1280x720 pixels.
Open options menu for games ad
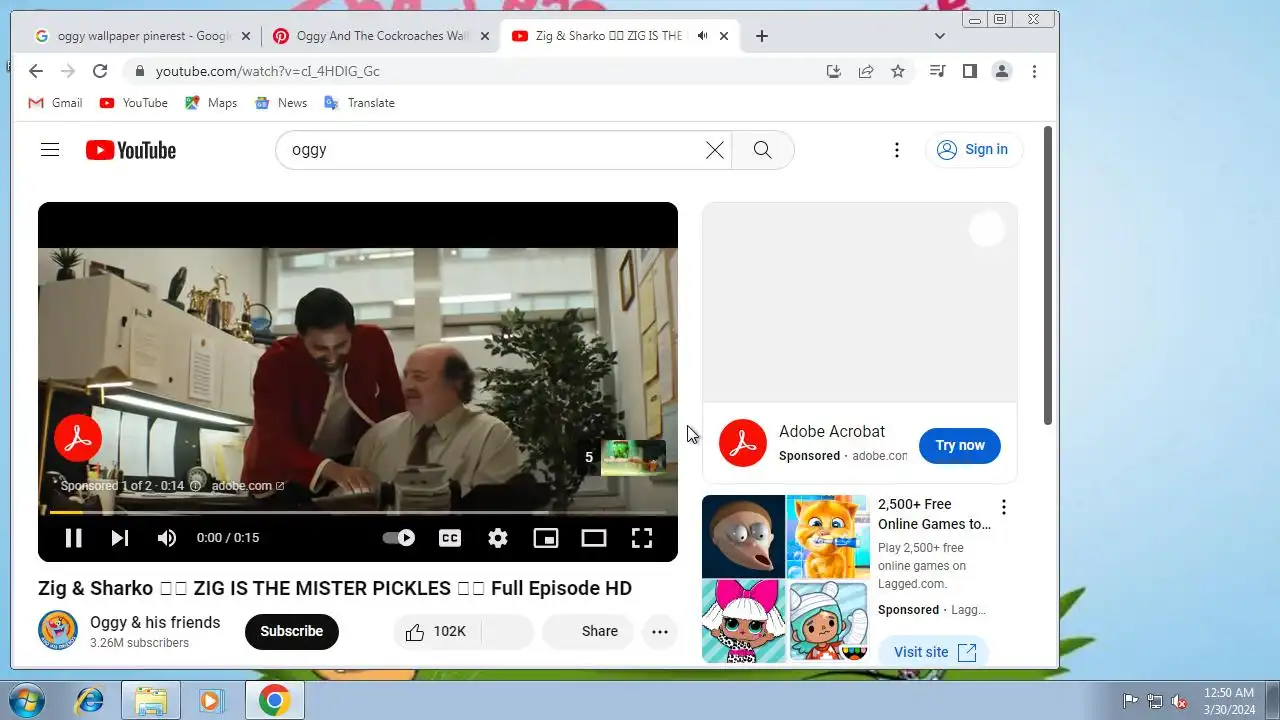coord(1004,507)
